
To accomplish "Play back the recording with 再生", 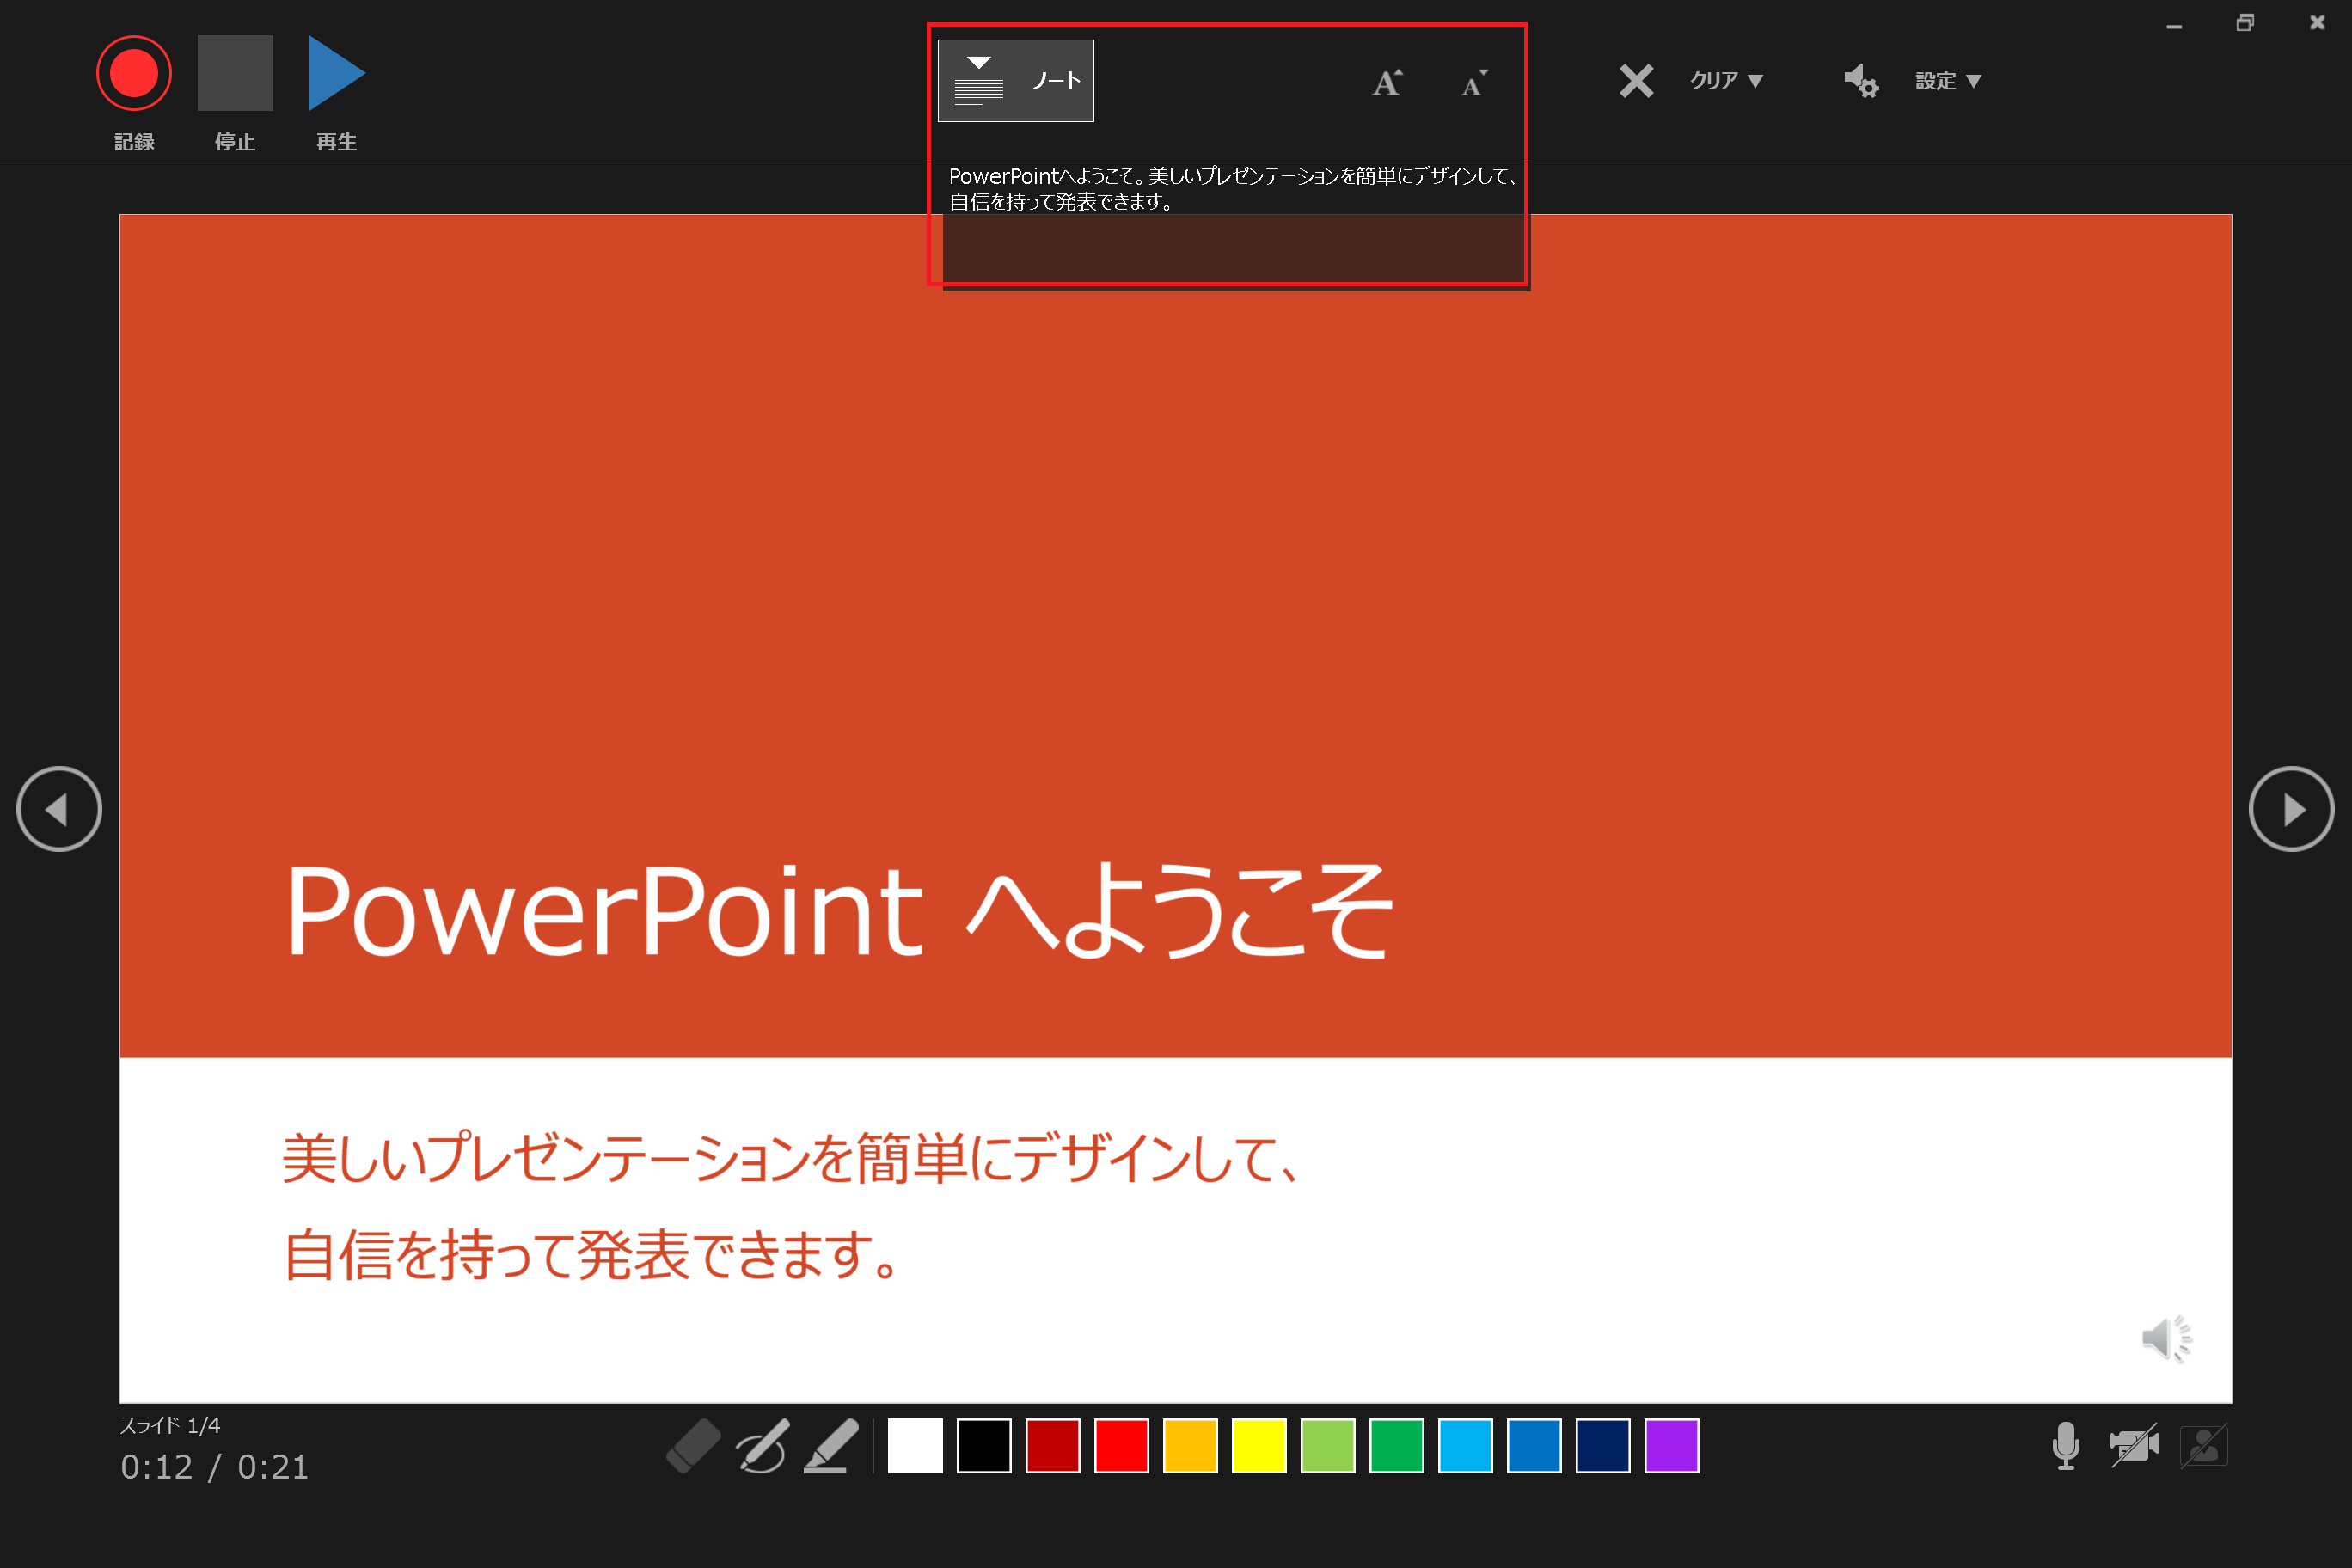I will coord(337,73).
